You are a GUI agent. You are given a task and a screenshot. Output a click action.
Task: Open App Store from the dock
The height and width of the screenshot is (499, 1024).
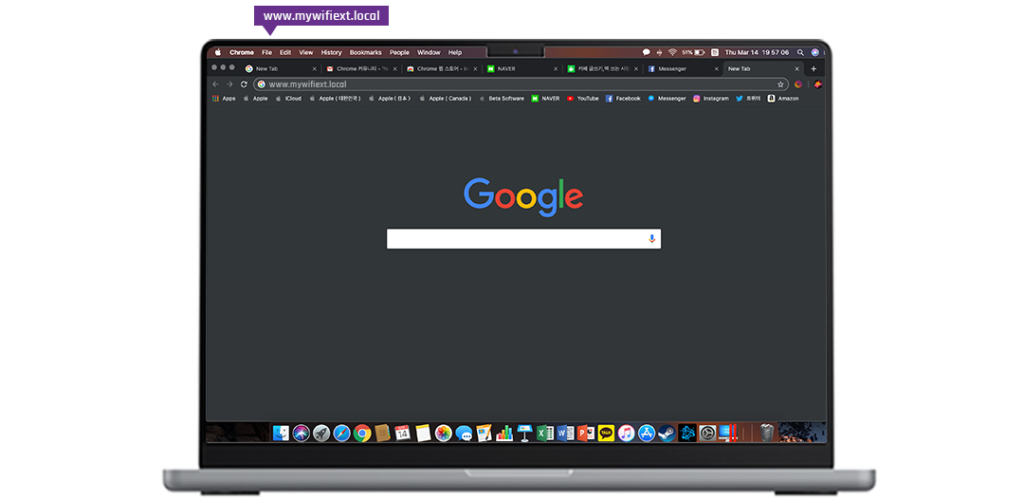pyautogui.click(x=647, y=433)
